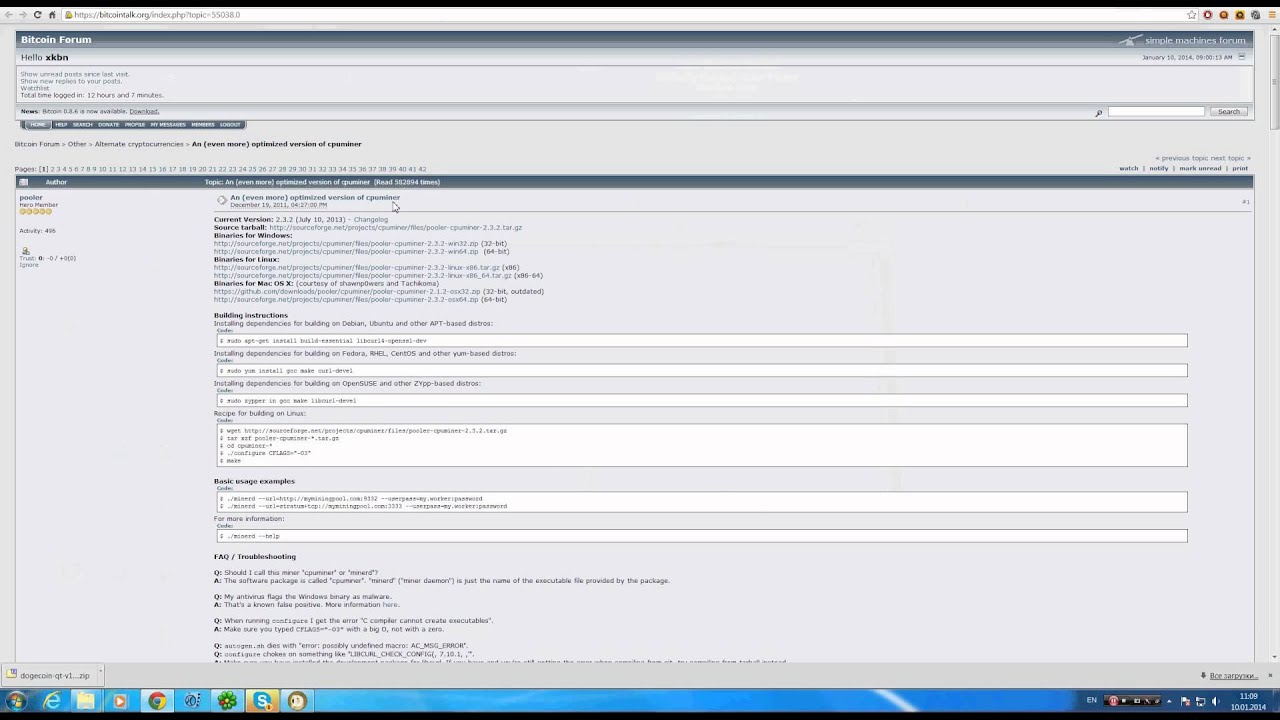The image size is (1280, 720).
Task: Click the browser forward arrow
Action: [x=22, y=15]
